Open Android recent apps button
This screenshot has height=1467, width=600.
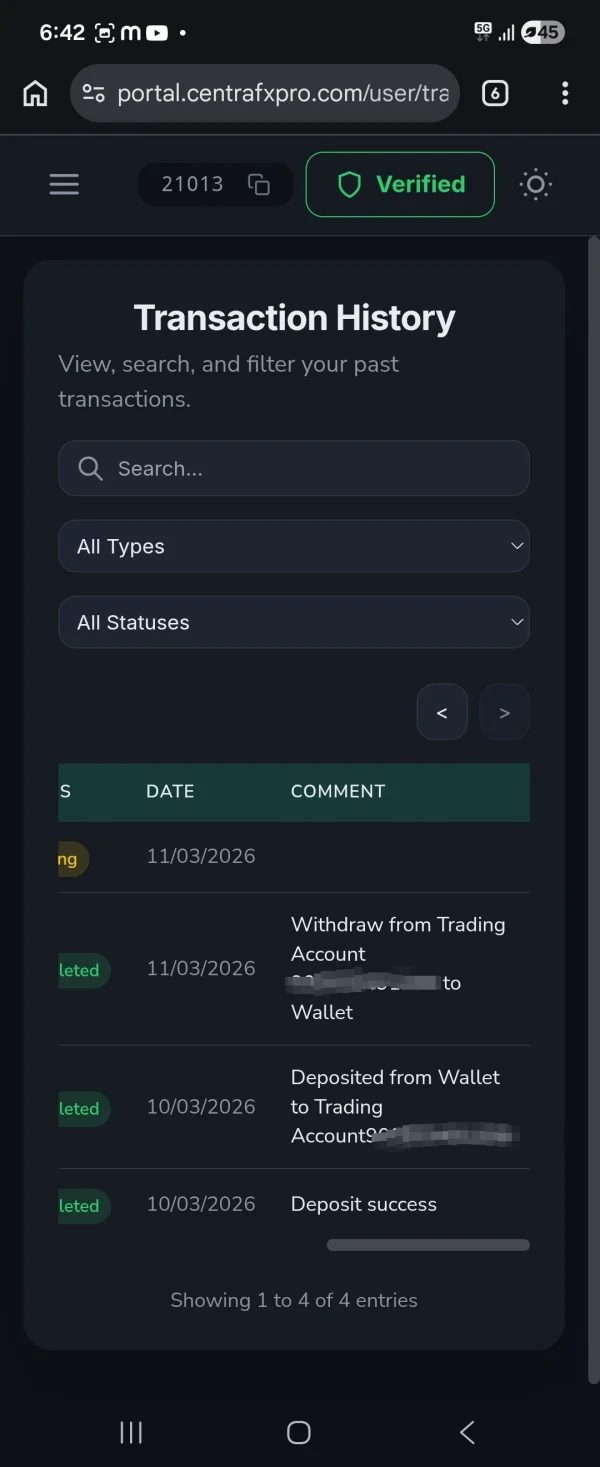click(131, 1432)
